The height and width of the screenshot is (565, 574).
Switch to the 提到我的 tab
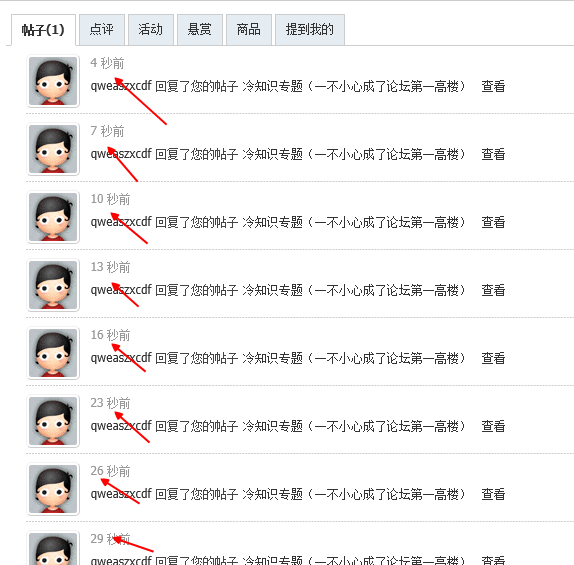[x=310, y=30]
